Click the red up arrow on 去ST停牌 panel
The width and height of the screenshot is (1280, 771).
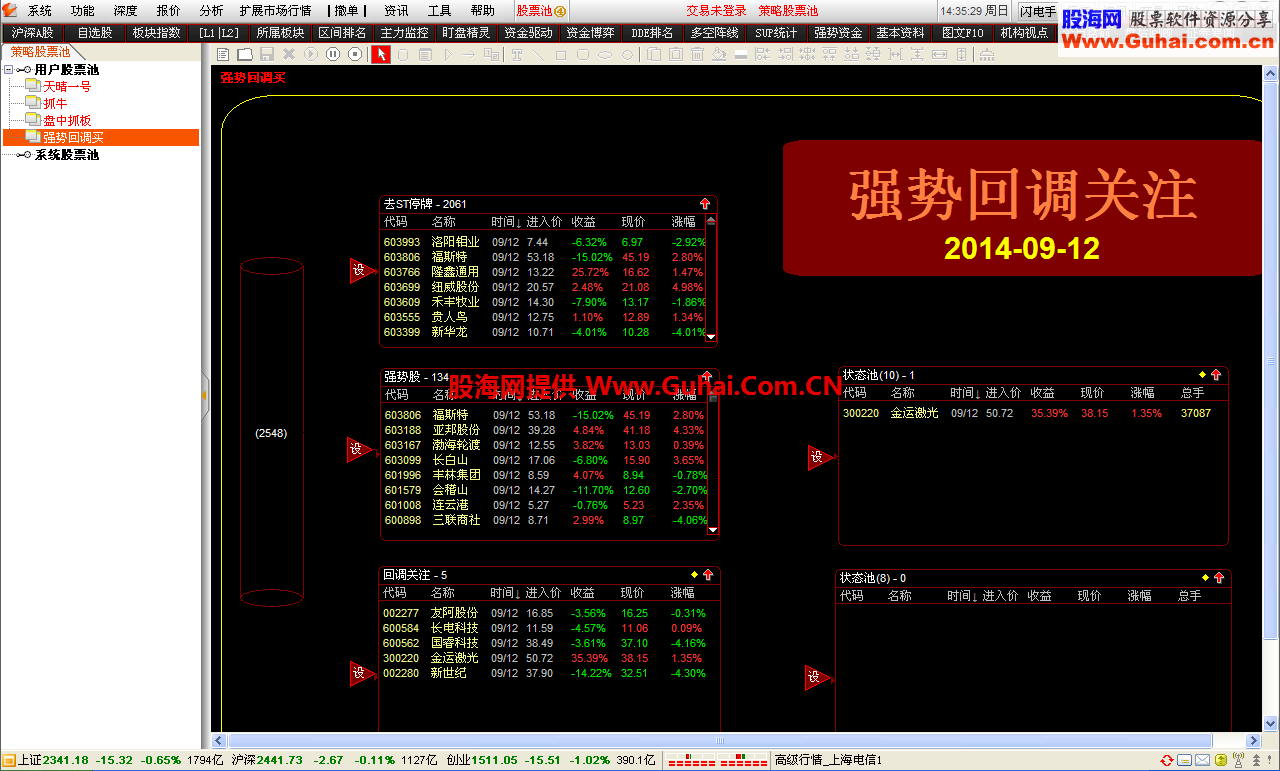click(705, 203)
